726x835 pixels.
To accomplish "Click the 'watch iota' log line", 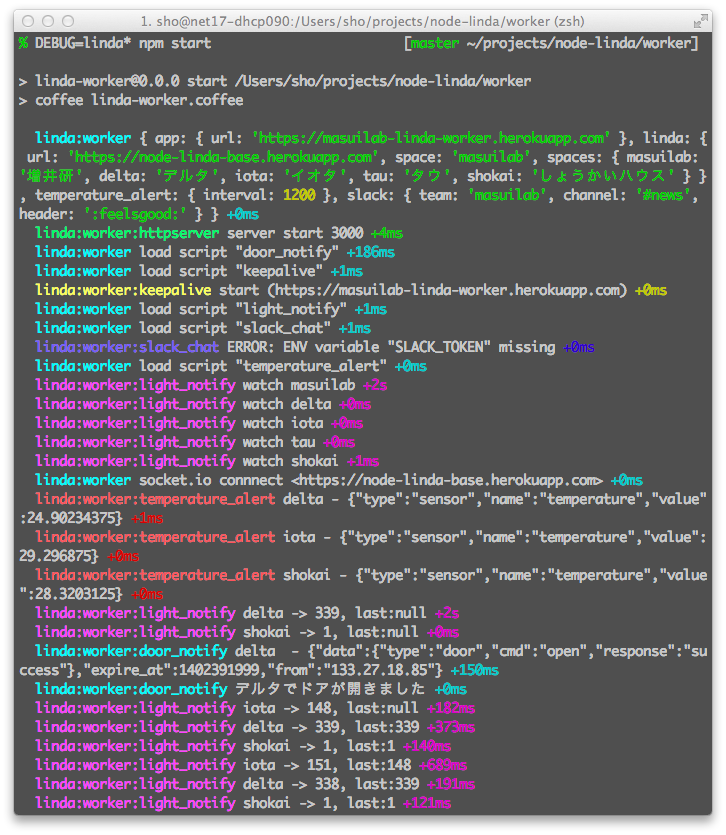I will coord(199,423).
